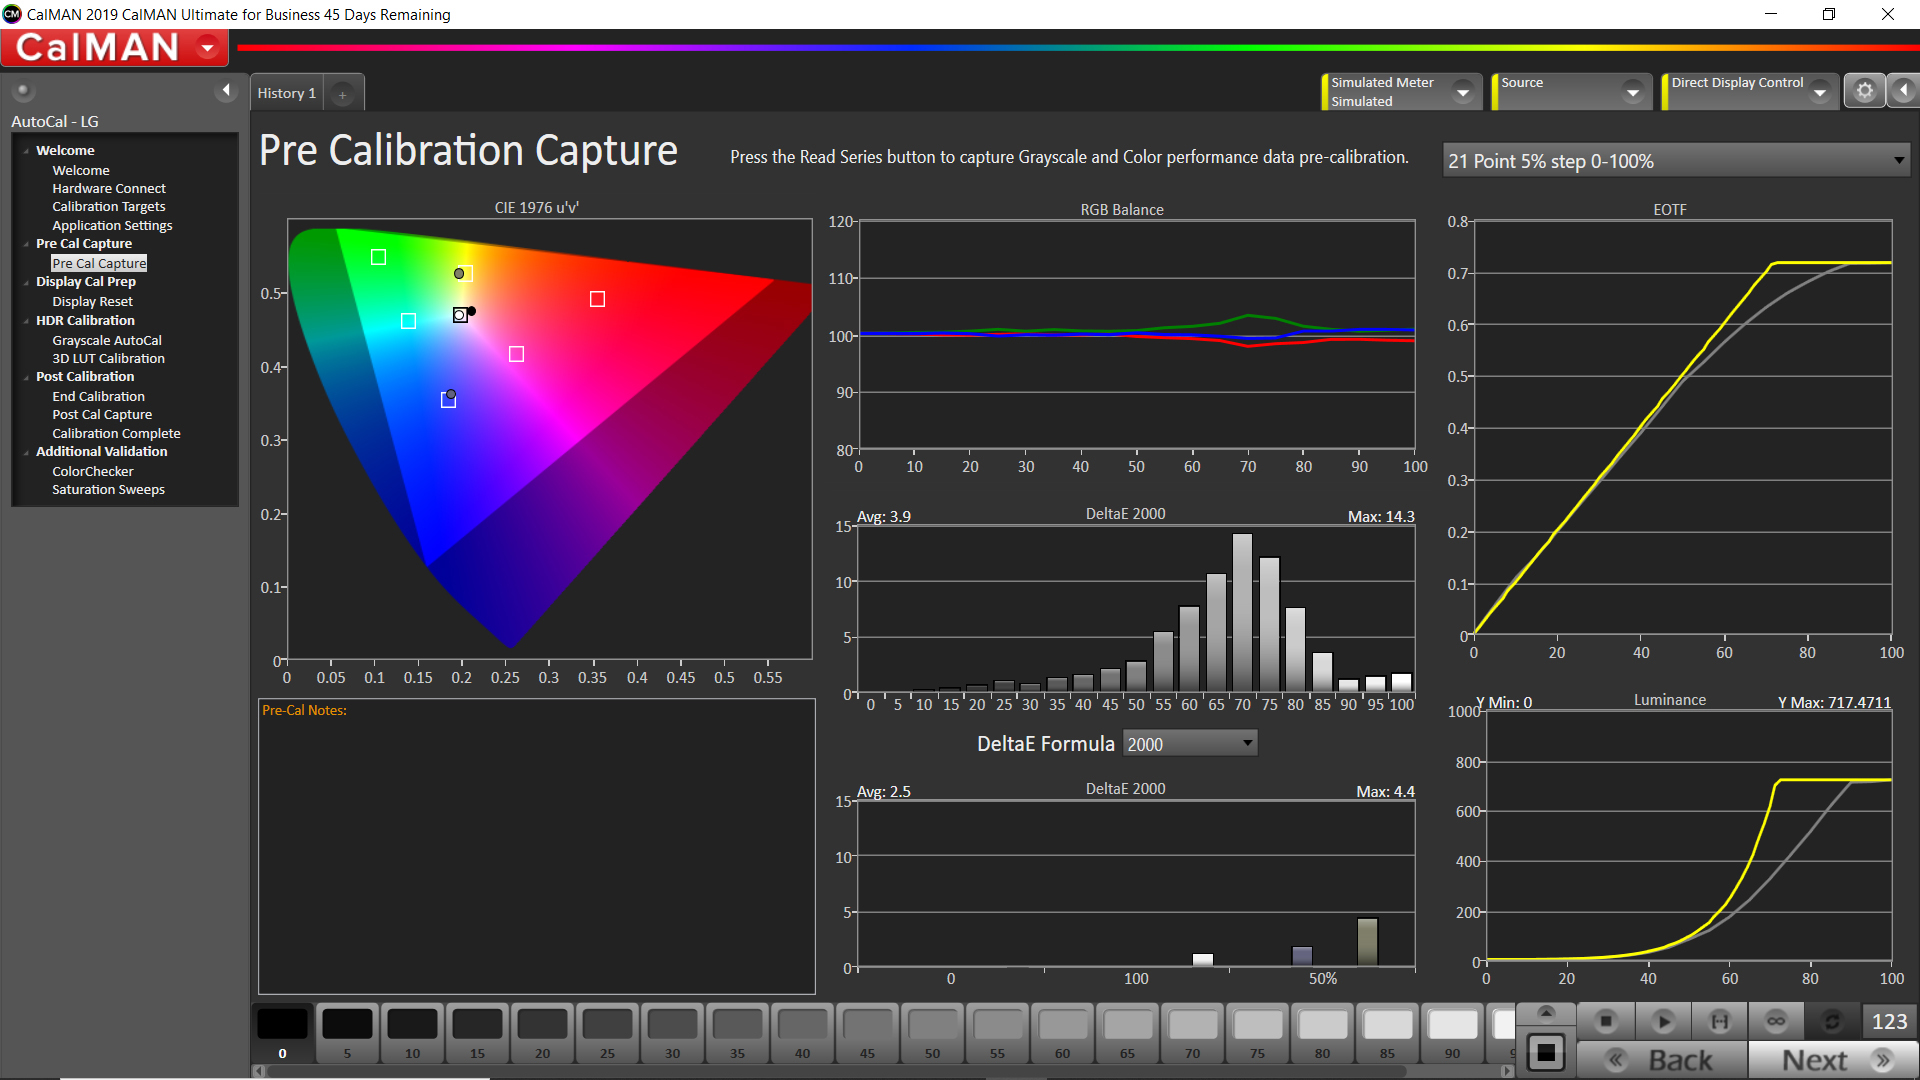Open 3D LUT Calibration workflow page
This screenshot has width=1920, height=1080.
pyautogui.click(x=108, y=358)
